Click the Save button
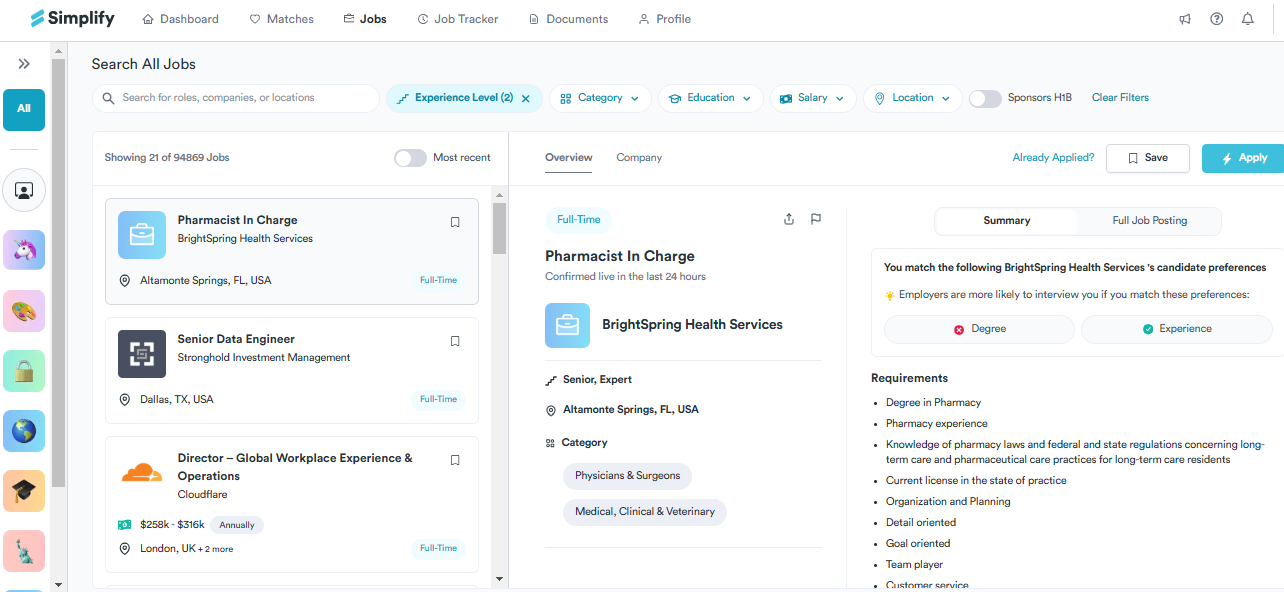The width and height of the screenshot is (1284, 592). [1147, 158]
